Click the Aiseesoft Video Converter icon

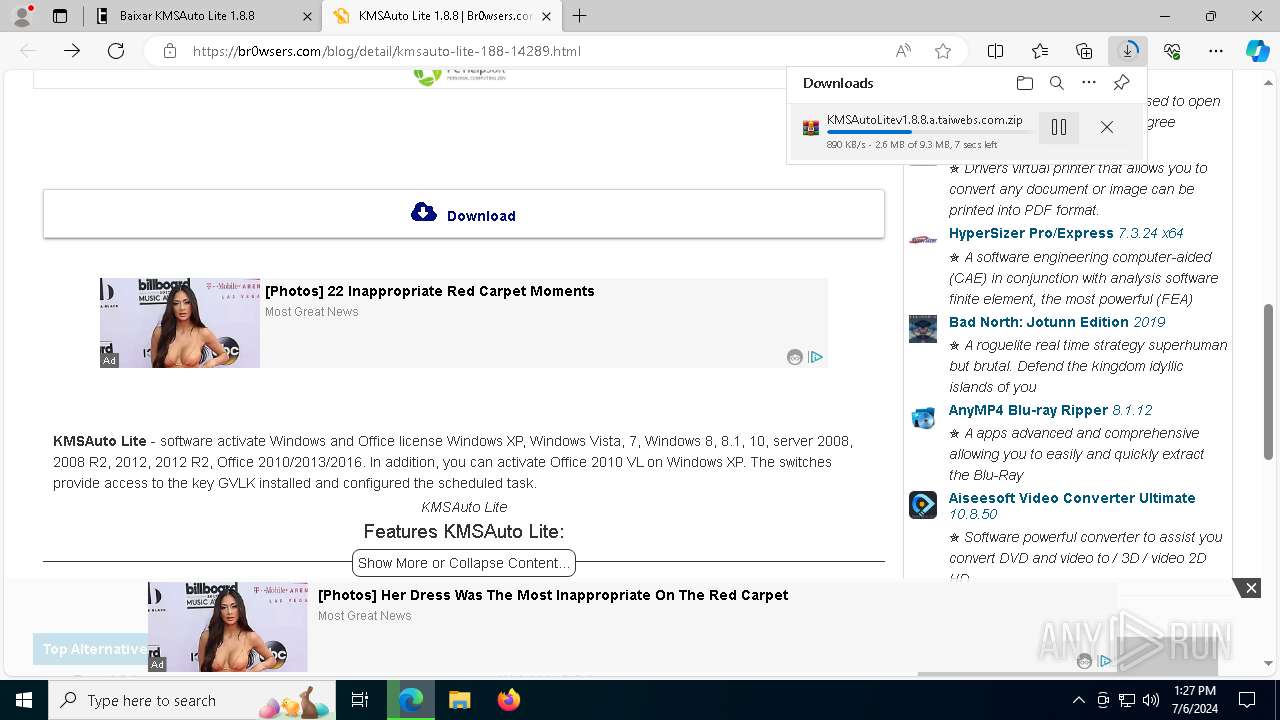tap(923, 504)
